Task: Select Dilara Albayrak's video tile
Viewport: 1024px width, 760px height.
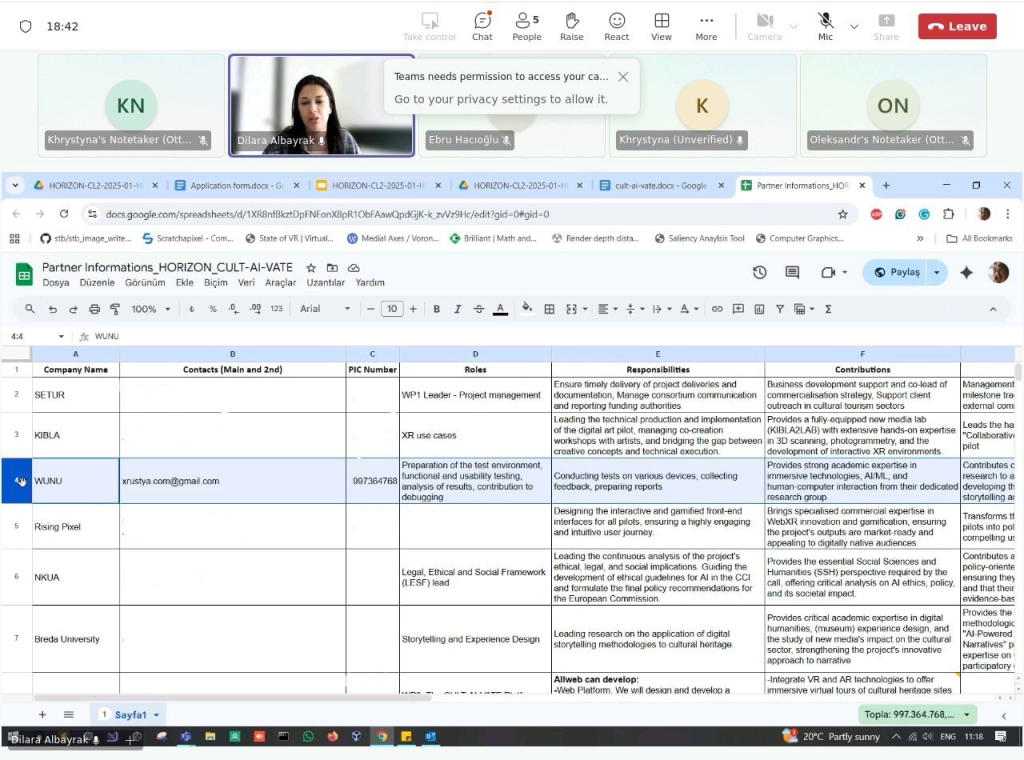Action: (321, 106)
